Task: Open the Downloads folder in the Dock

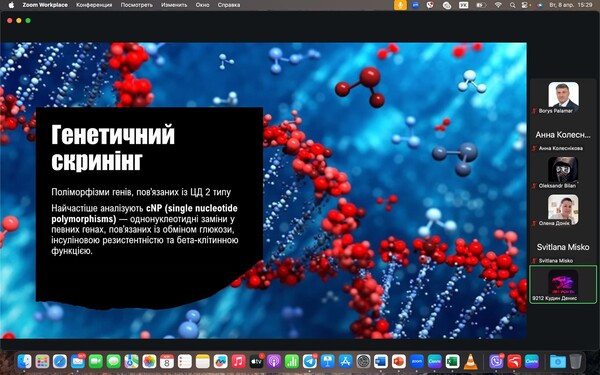Action: 558,361
